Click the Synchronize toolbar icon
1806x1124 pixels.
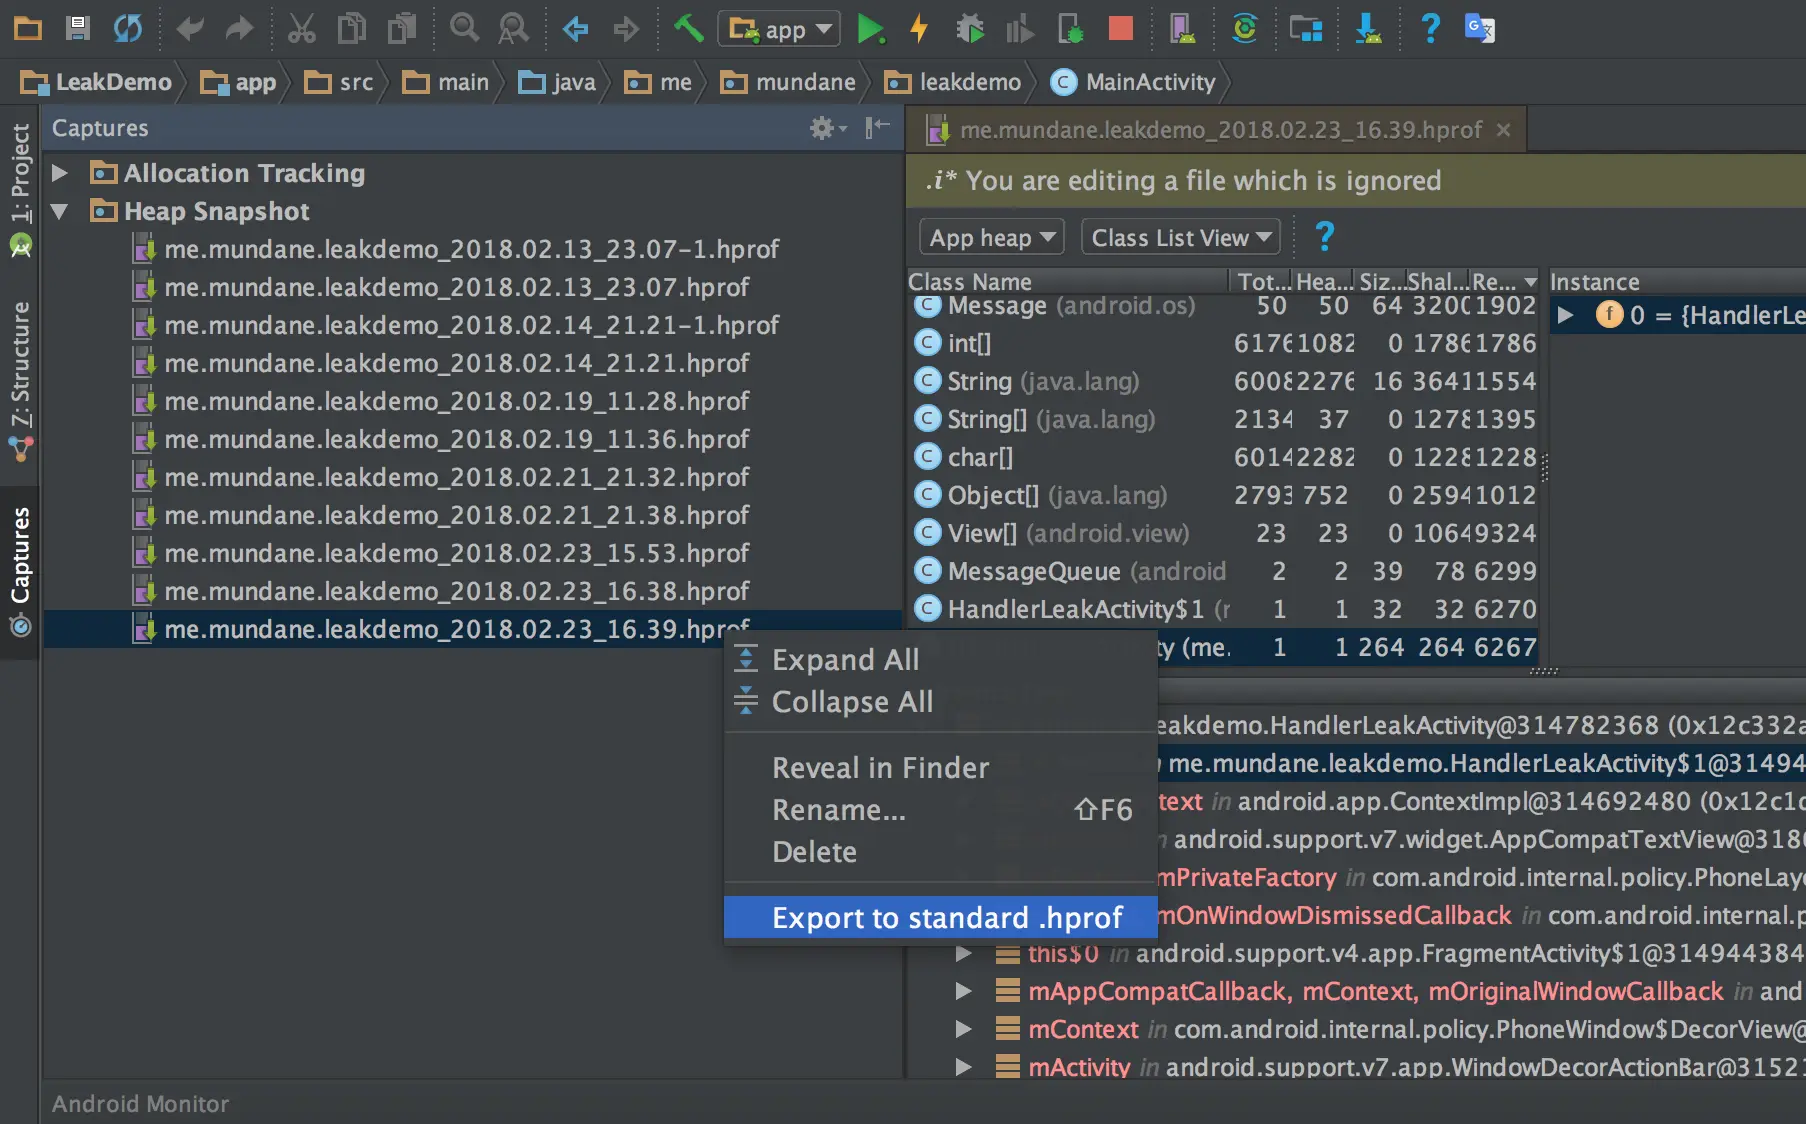point(127,28)
